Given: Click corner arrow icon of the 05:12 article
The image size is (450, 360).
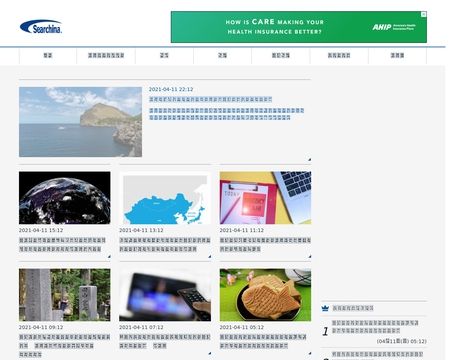Looking at the screenshot, I should tap(310, 353).
